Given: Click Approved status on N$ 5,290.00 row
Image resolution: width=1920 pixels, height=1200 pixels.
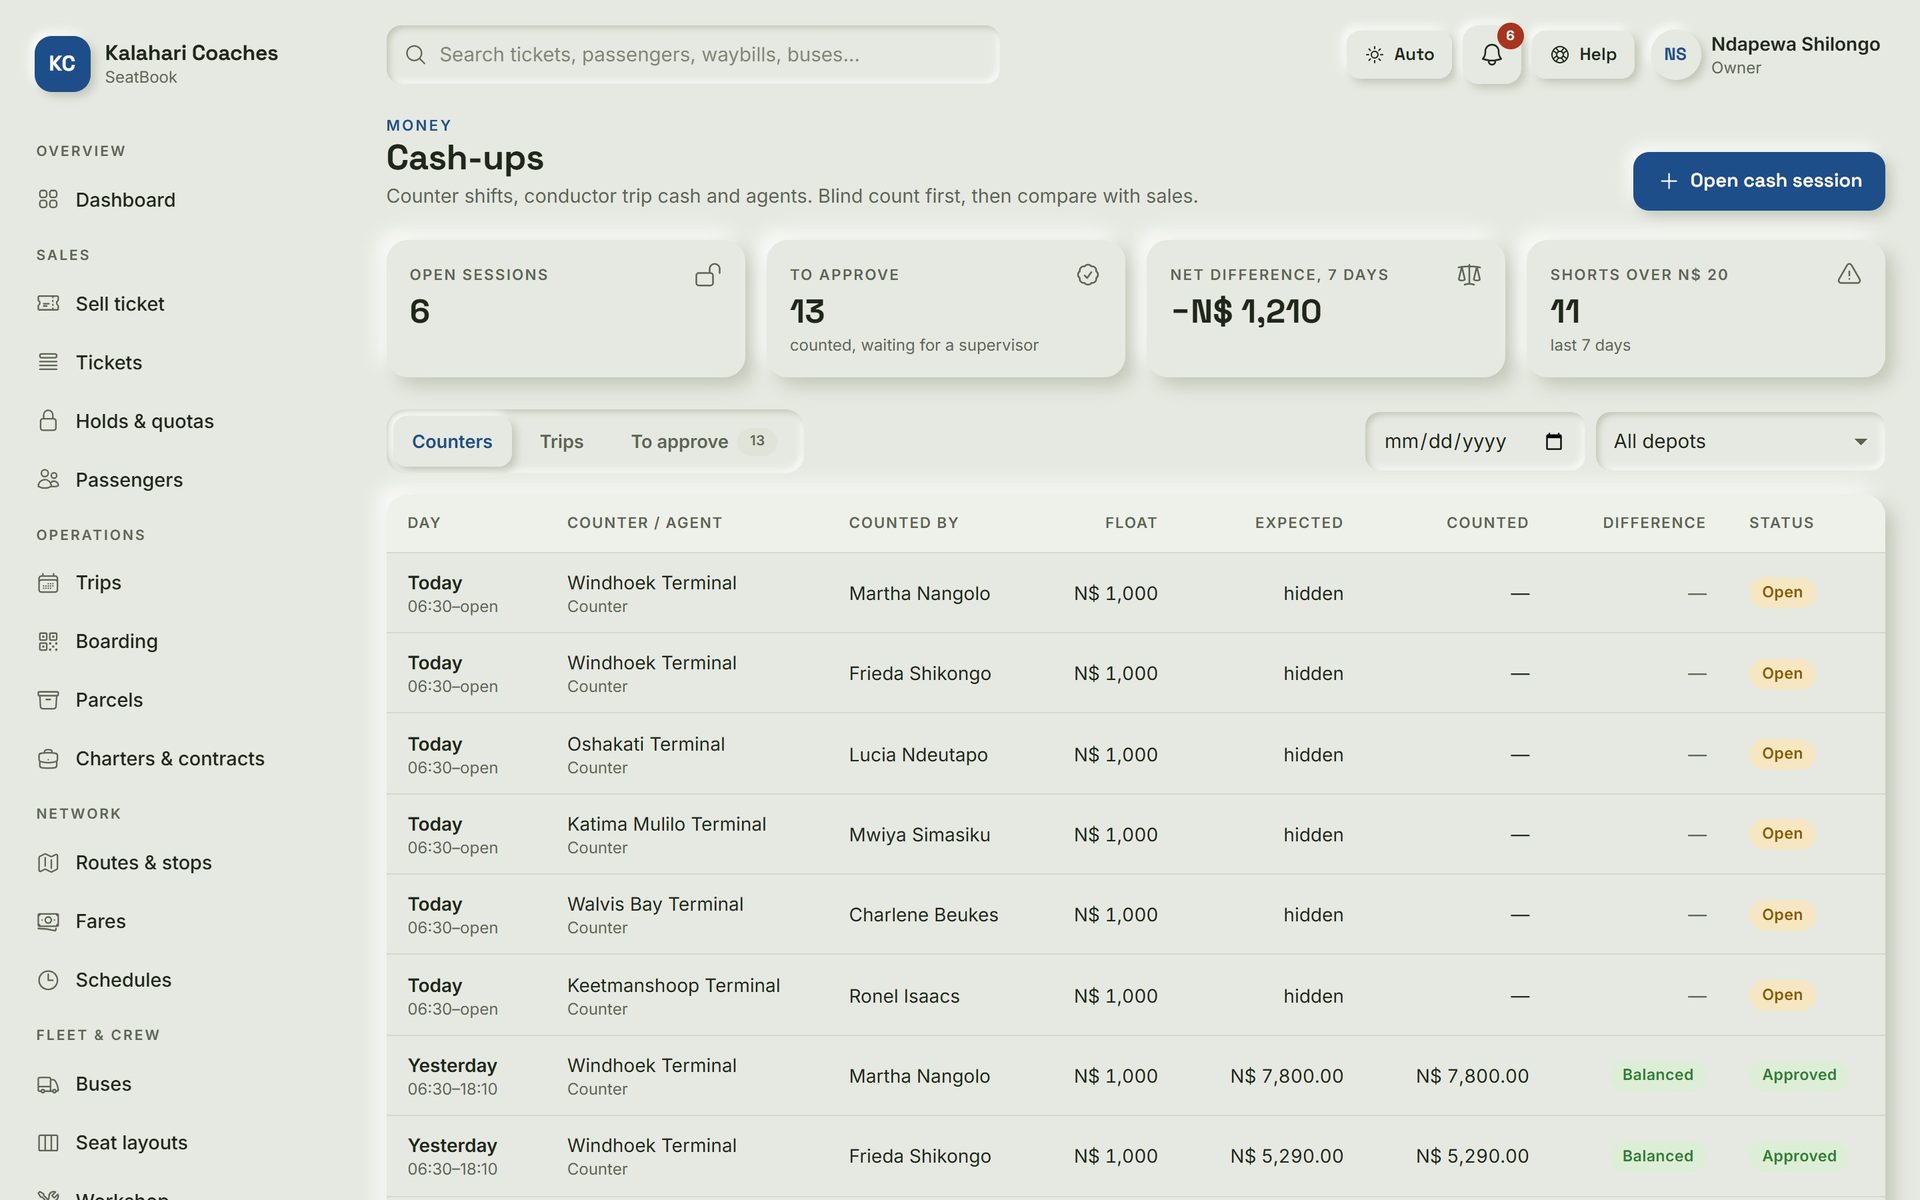Looking at the screenshot, I should pos(1799,1156).
